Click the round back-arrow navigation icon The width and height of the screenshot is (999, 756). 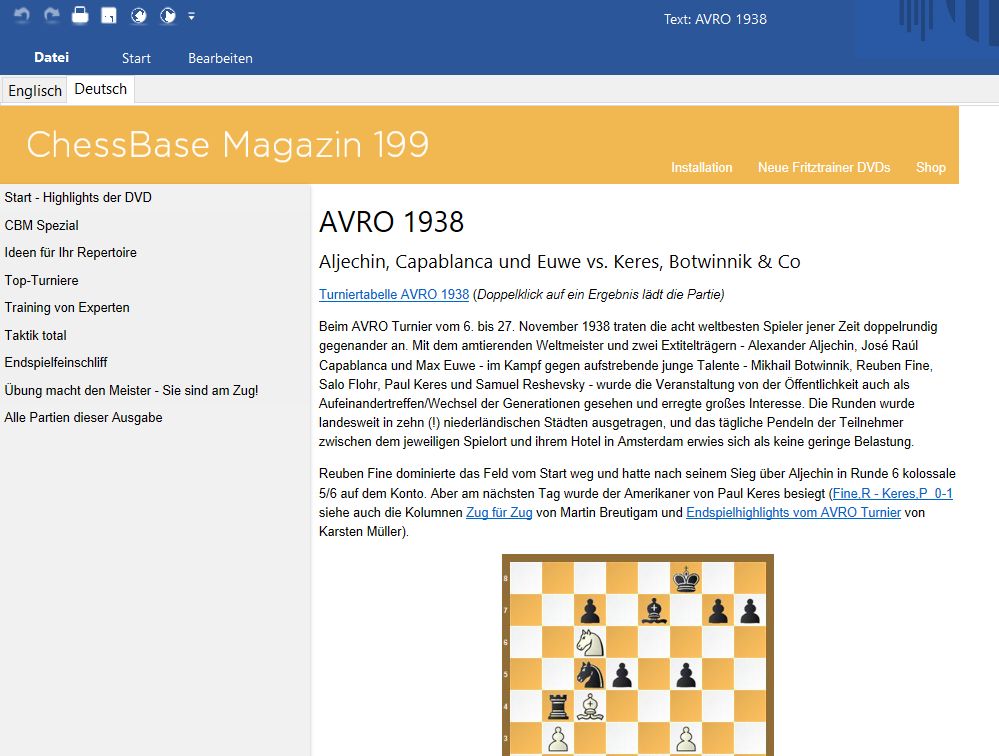coord(139,16)
